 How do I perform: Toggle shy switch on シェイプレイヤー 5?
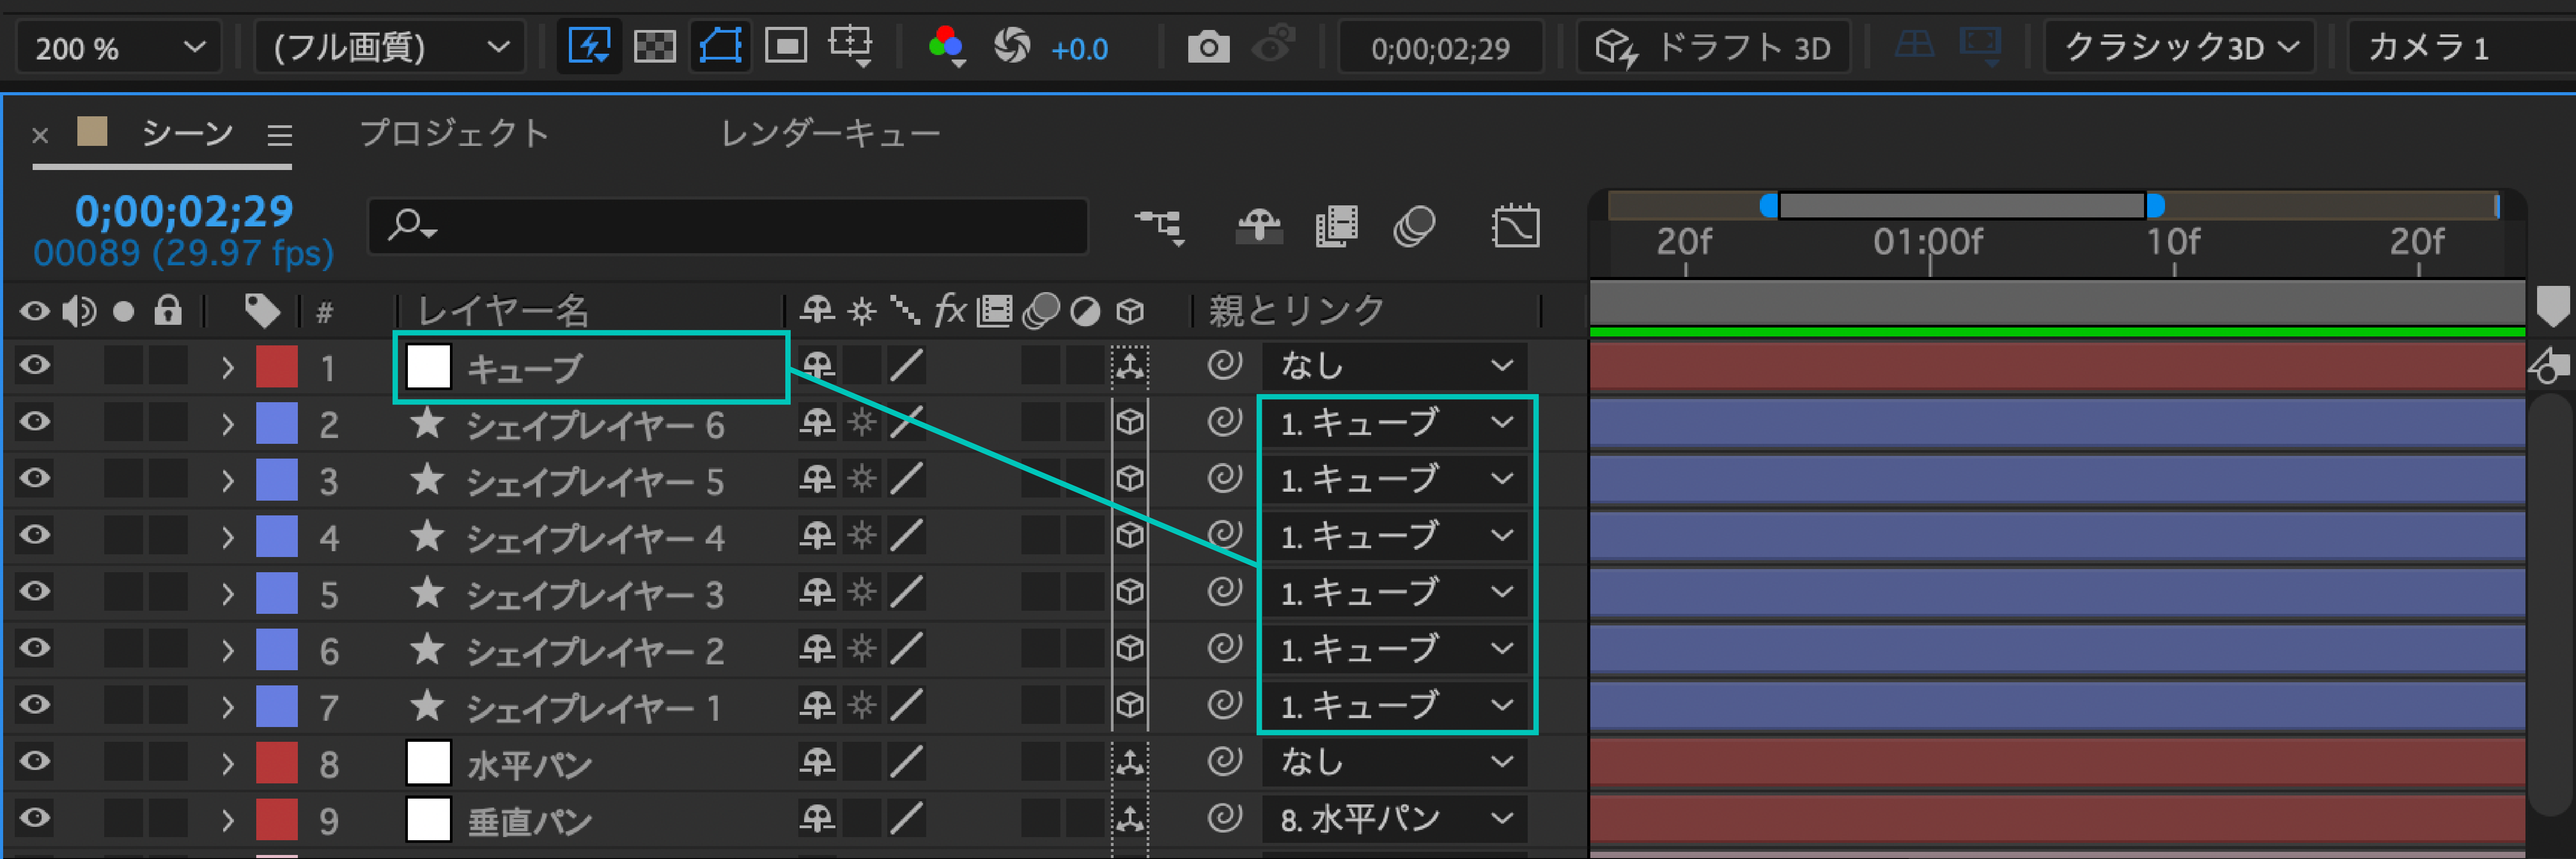[817, 480]
